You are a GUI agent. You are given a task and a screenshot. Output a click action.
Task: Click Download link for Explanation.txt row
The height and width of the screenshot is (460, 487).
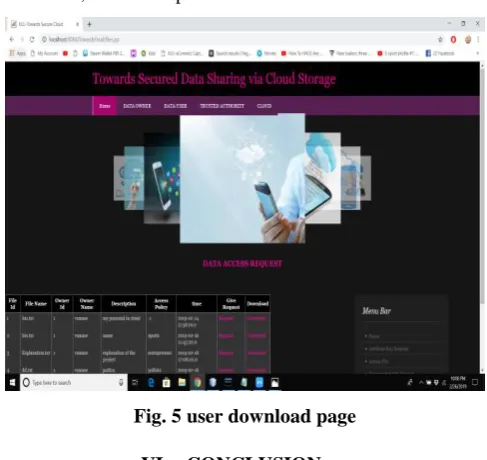[256, 353]
